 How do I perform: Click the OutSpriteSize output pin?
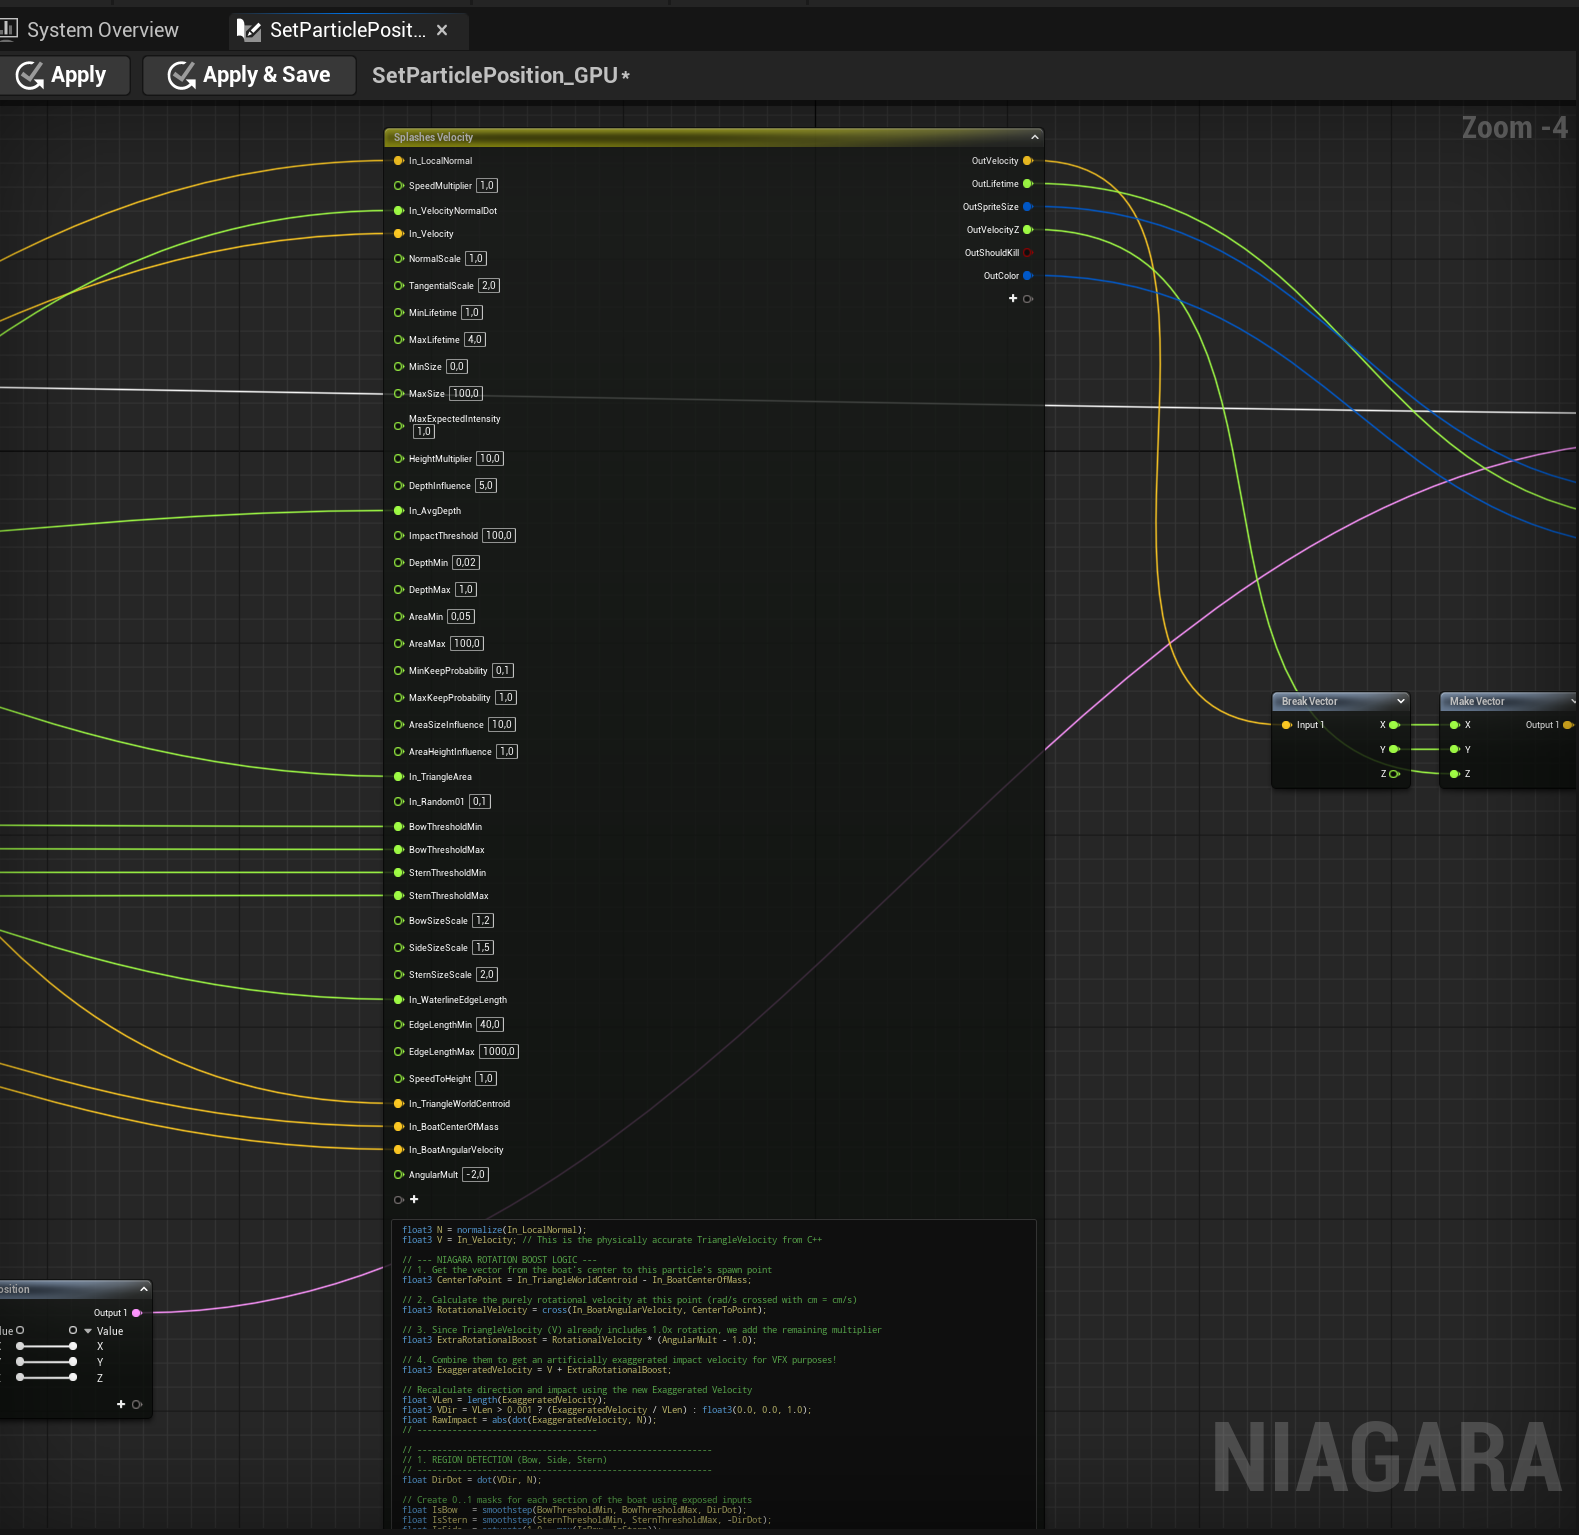[1028, 207]
